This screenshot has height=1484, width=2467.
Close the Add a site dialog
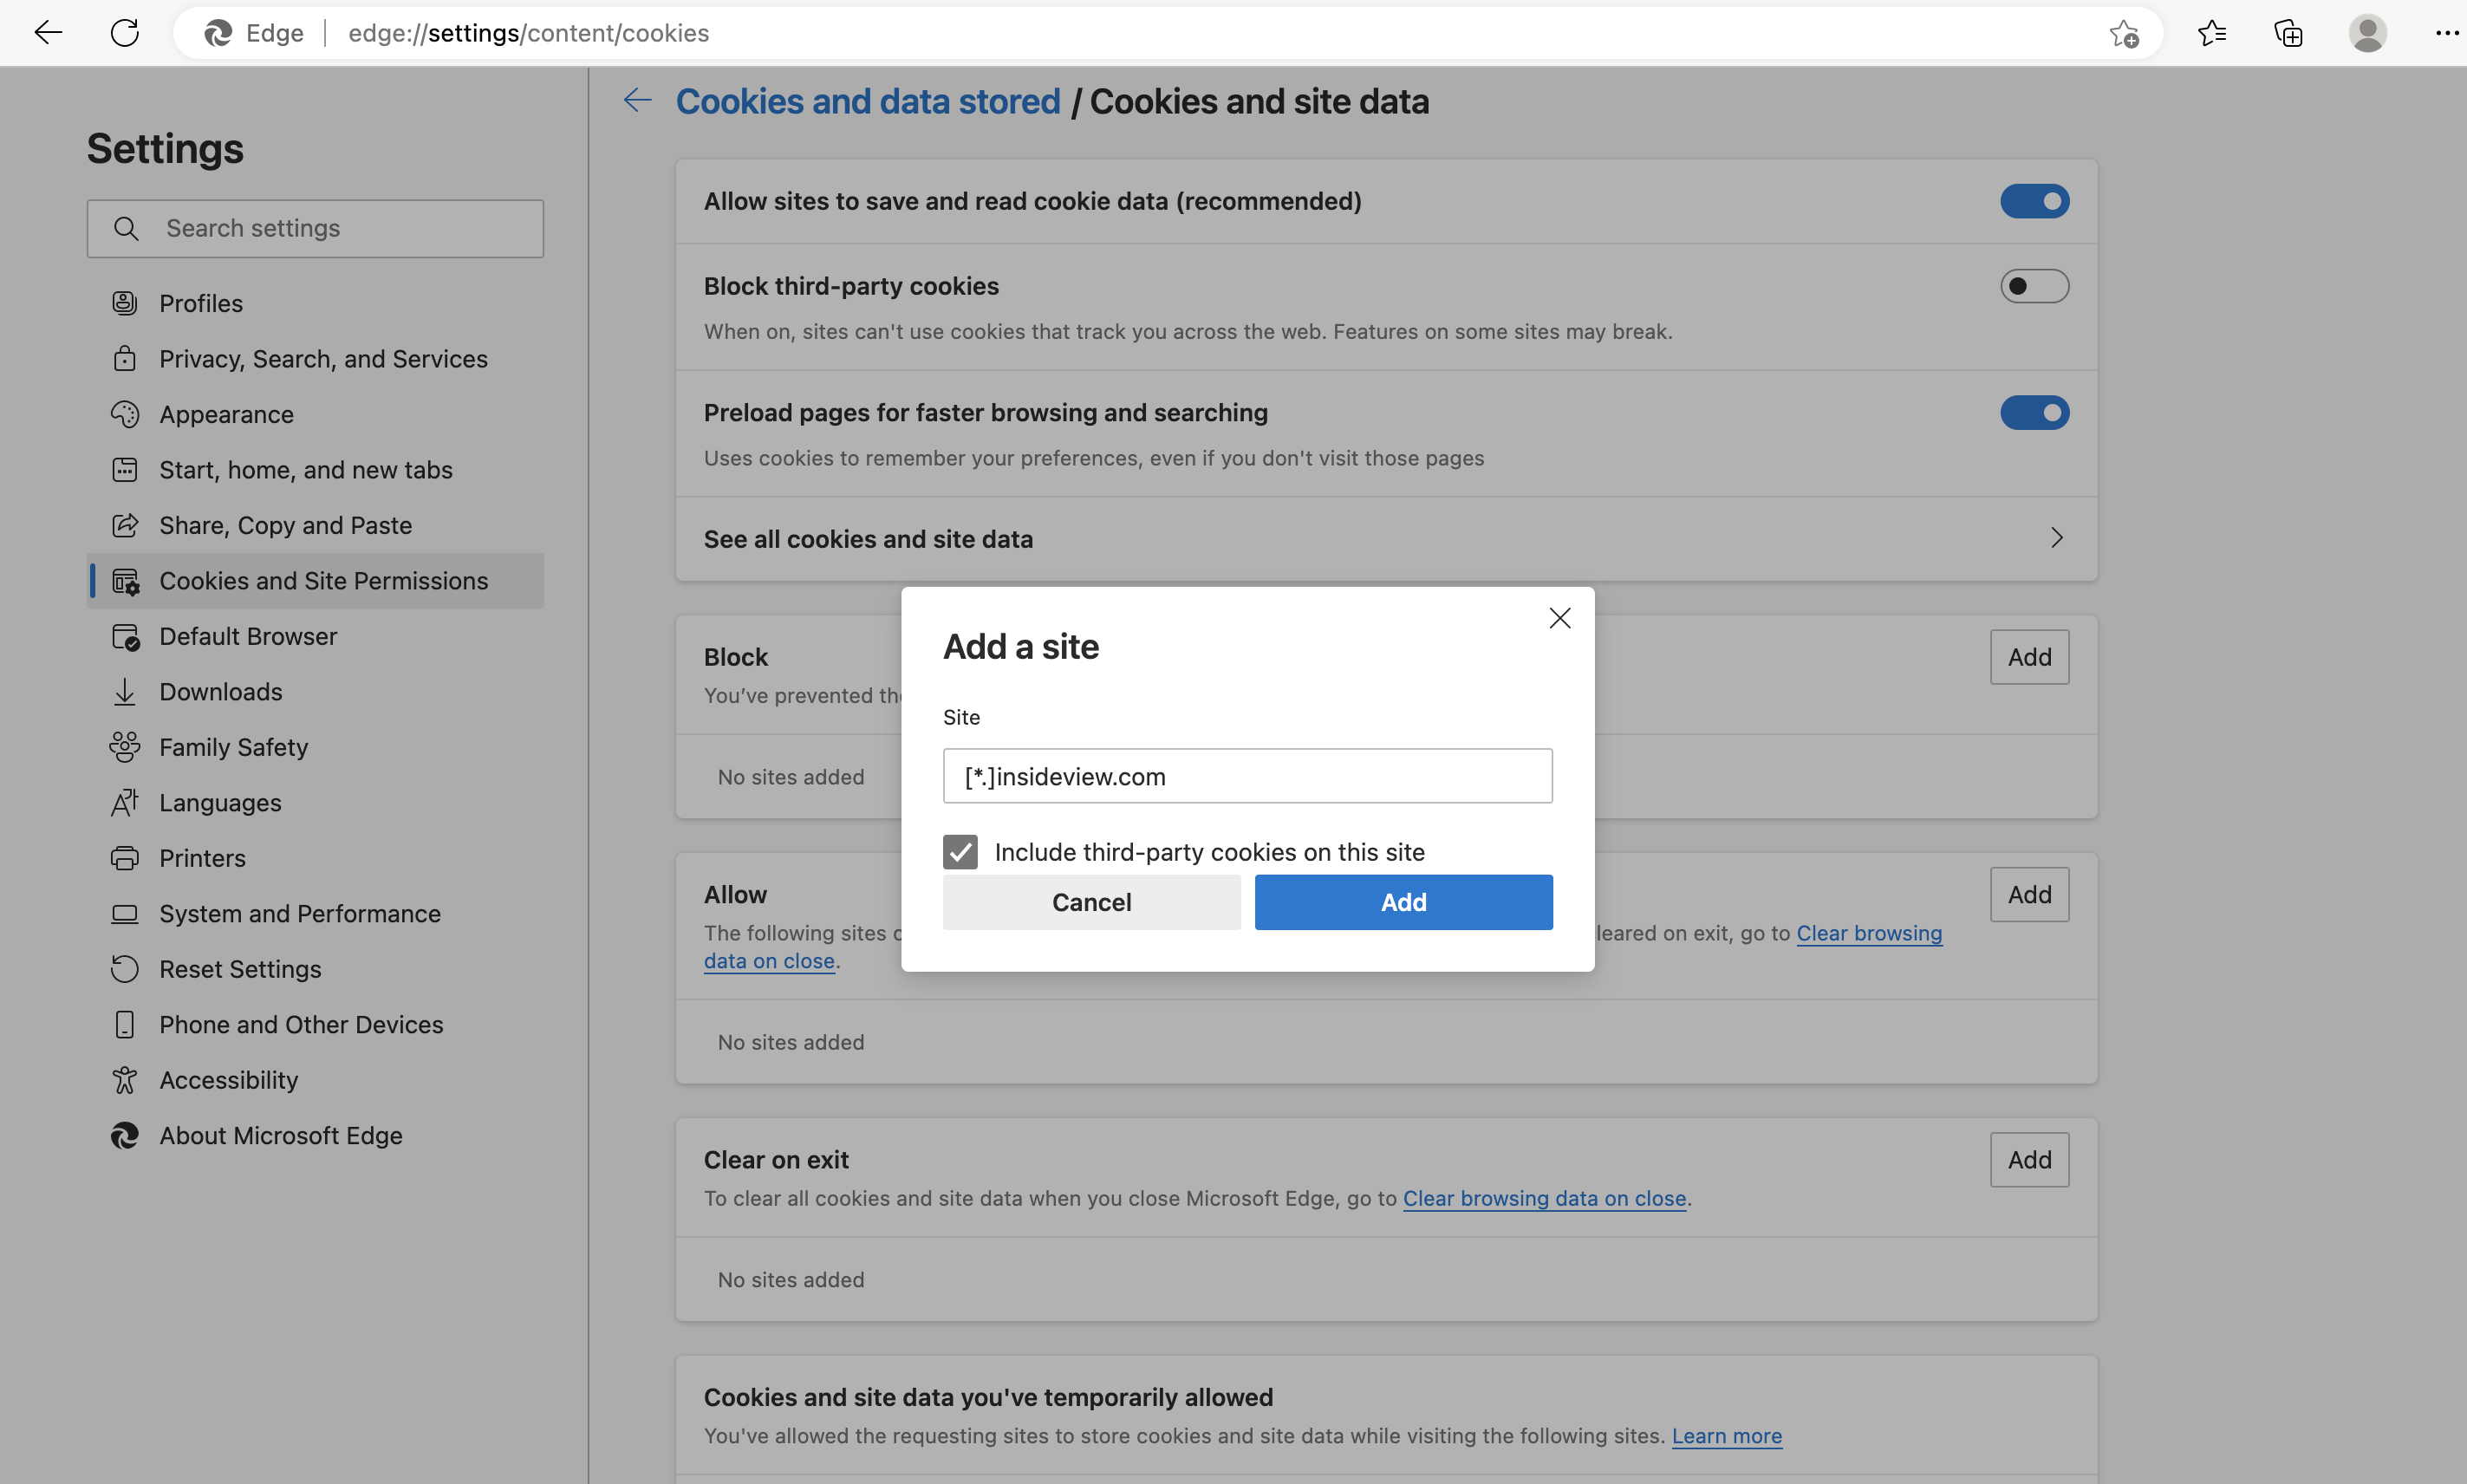click(1559, 618)
